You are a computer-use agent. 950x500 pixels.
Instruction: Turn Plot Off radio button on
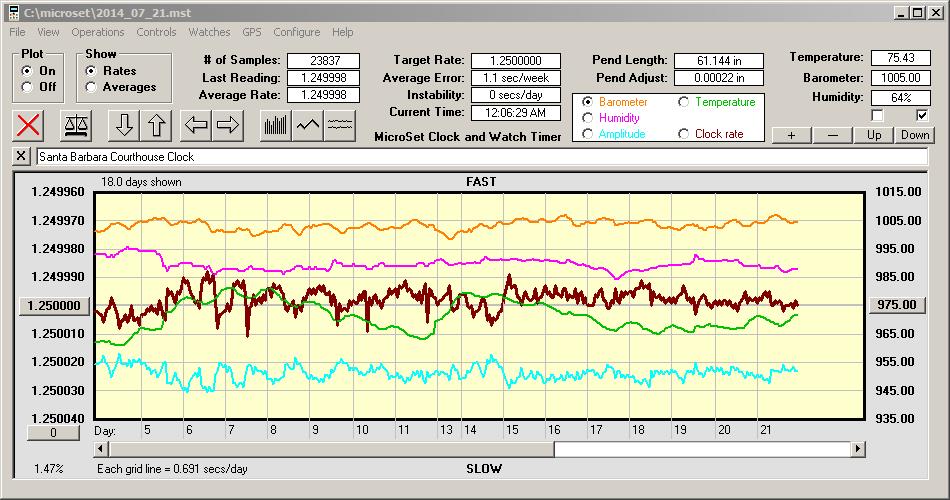[x=26, y=87]
